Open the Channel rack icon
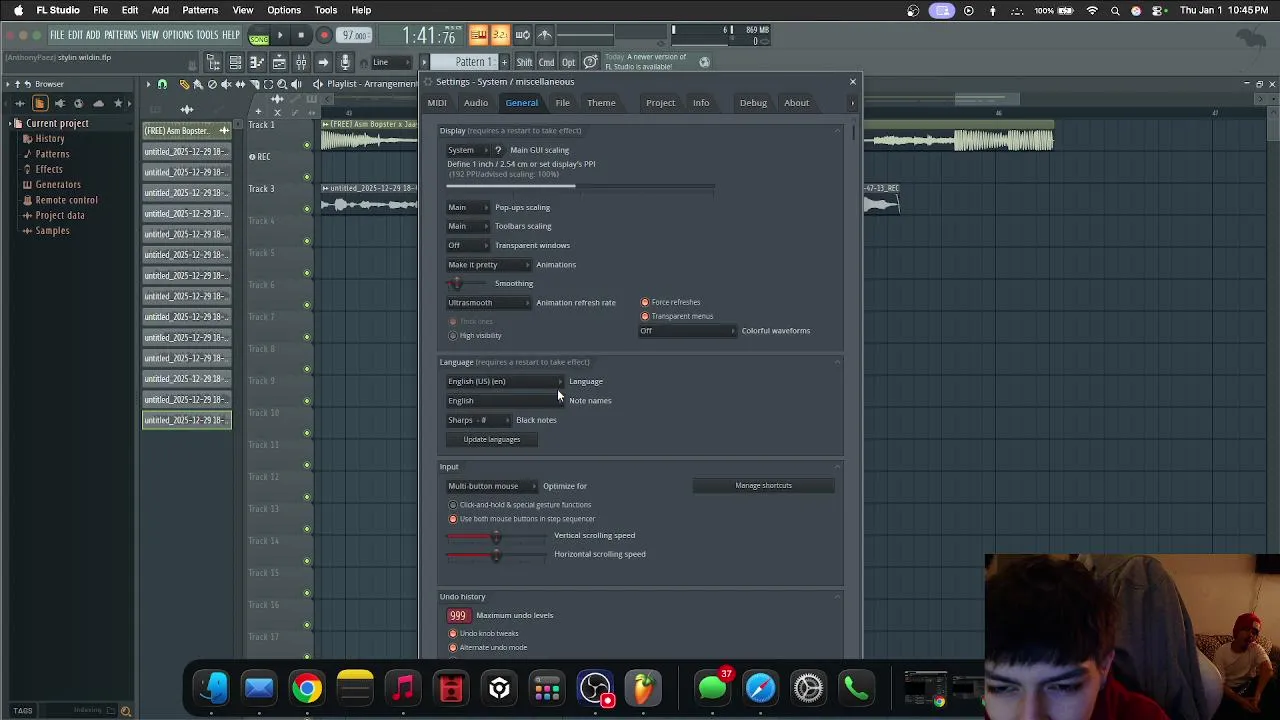1280x720 pixels. click(x=279, y=63)
